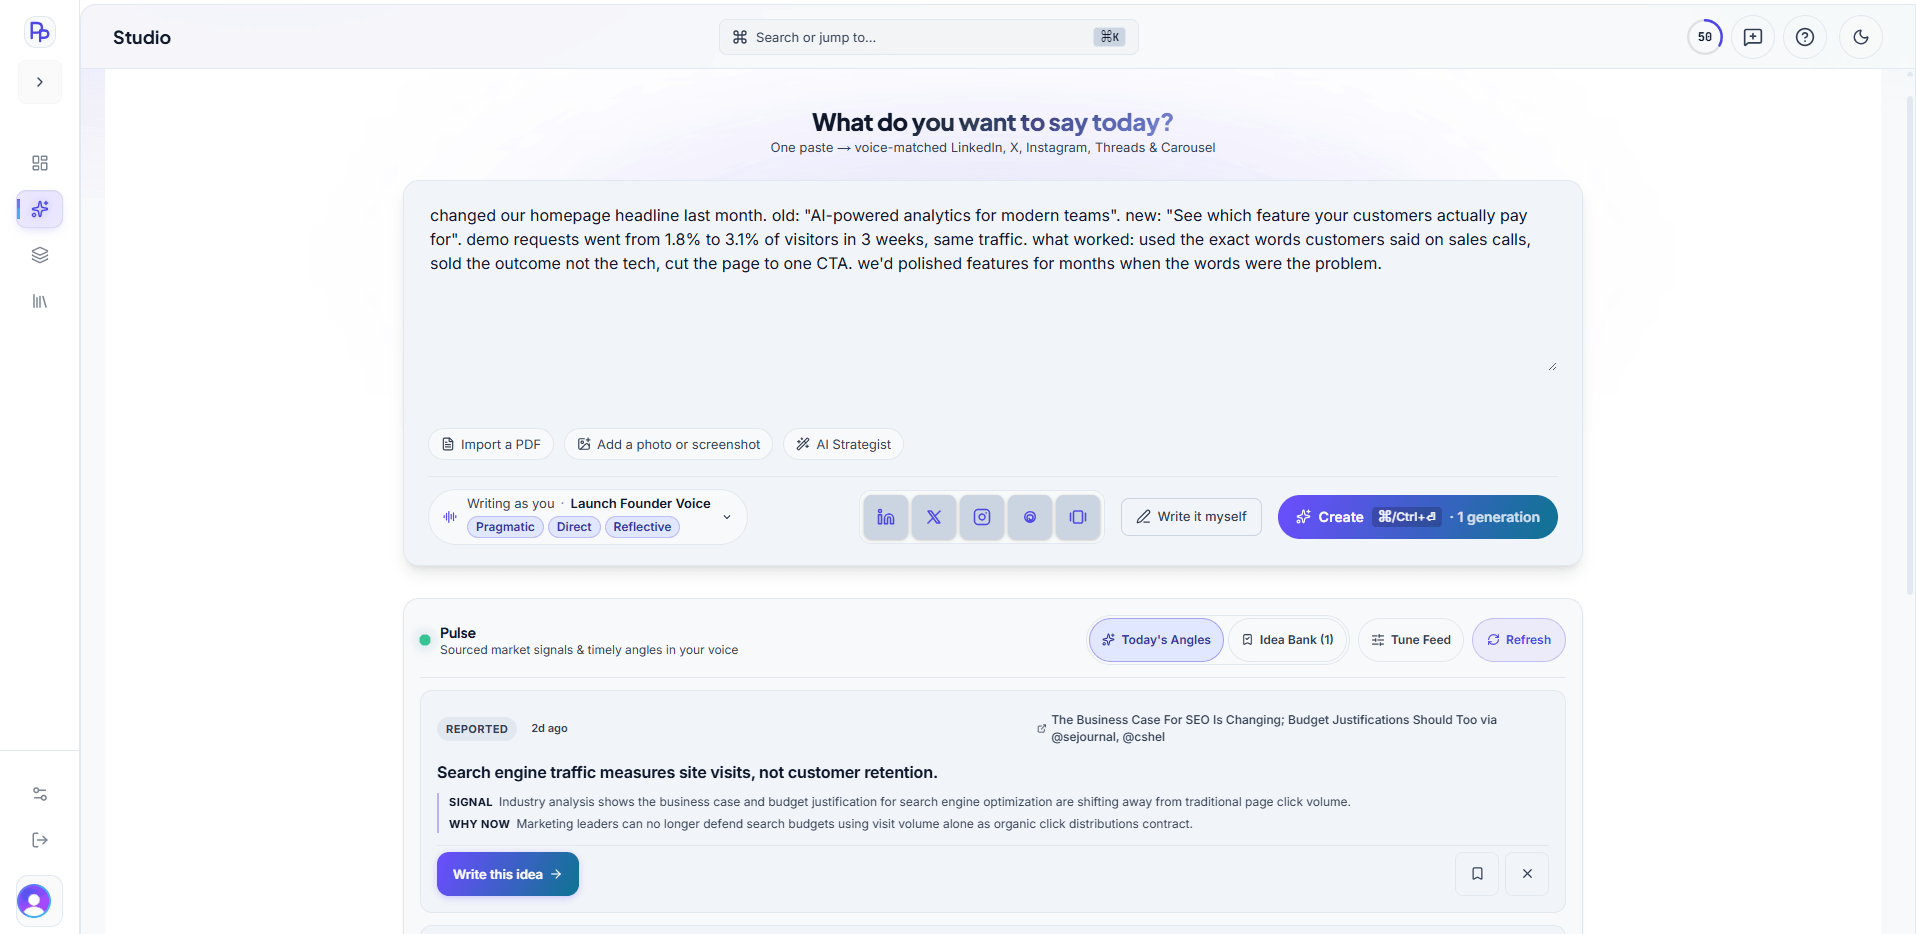Click the SIGNAL line text
1916x934 pixels.
click(x=900, y=802)
